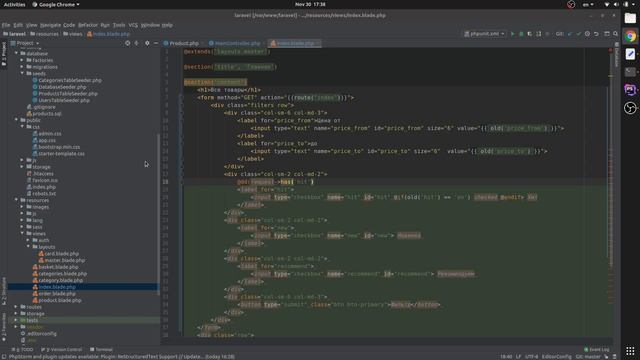The width and height of the screenshot is (640, 360).
Task: Place the cursor on code line 18
Action: pos(396,182)
